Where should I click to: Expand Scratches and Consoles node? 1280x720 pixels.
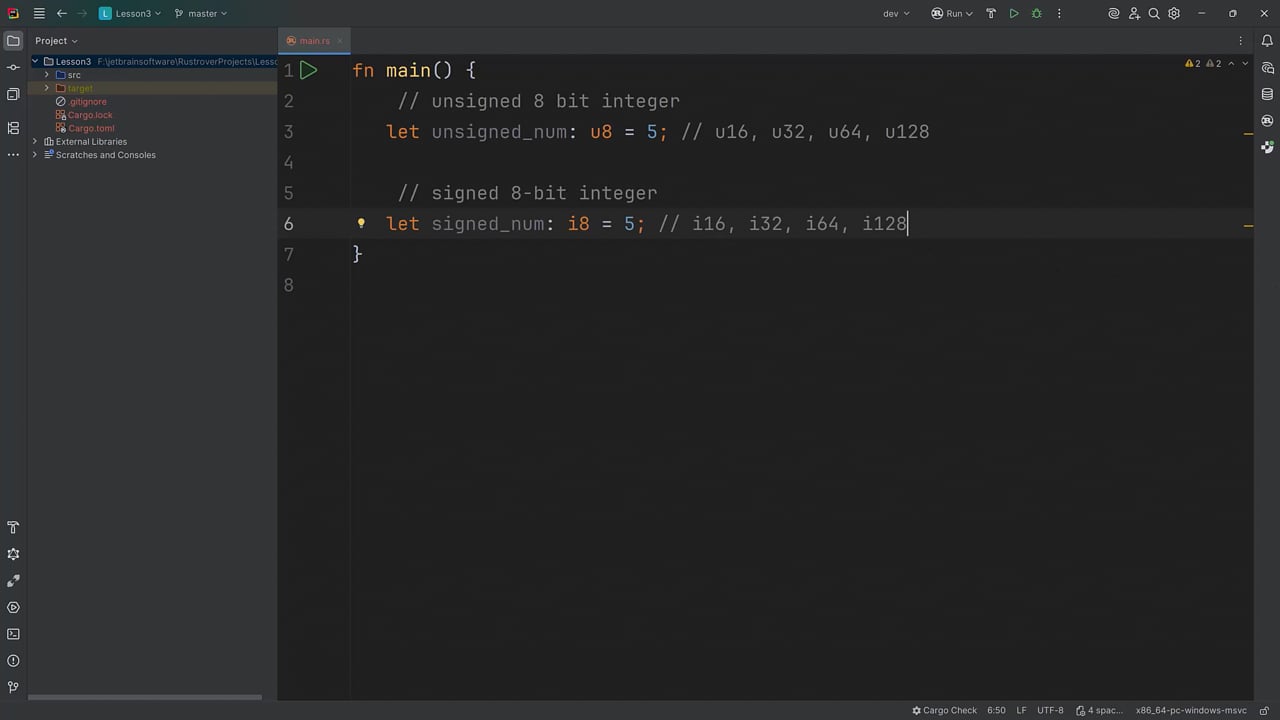(x=35, y=155)
